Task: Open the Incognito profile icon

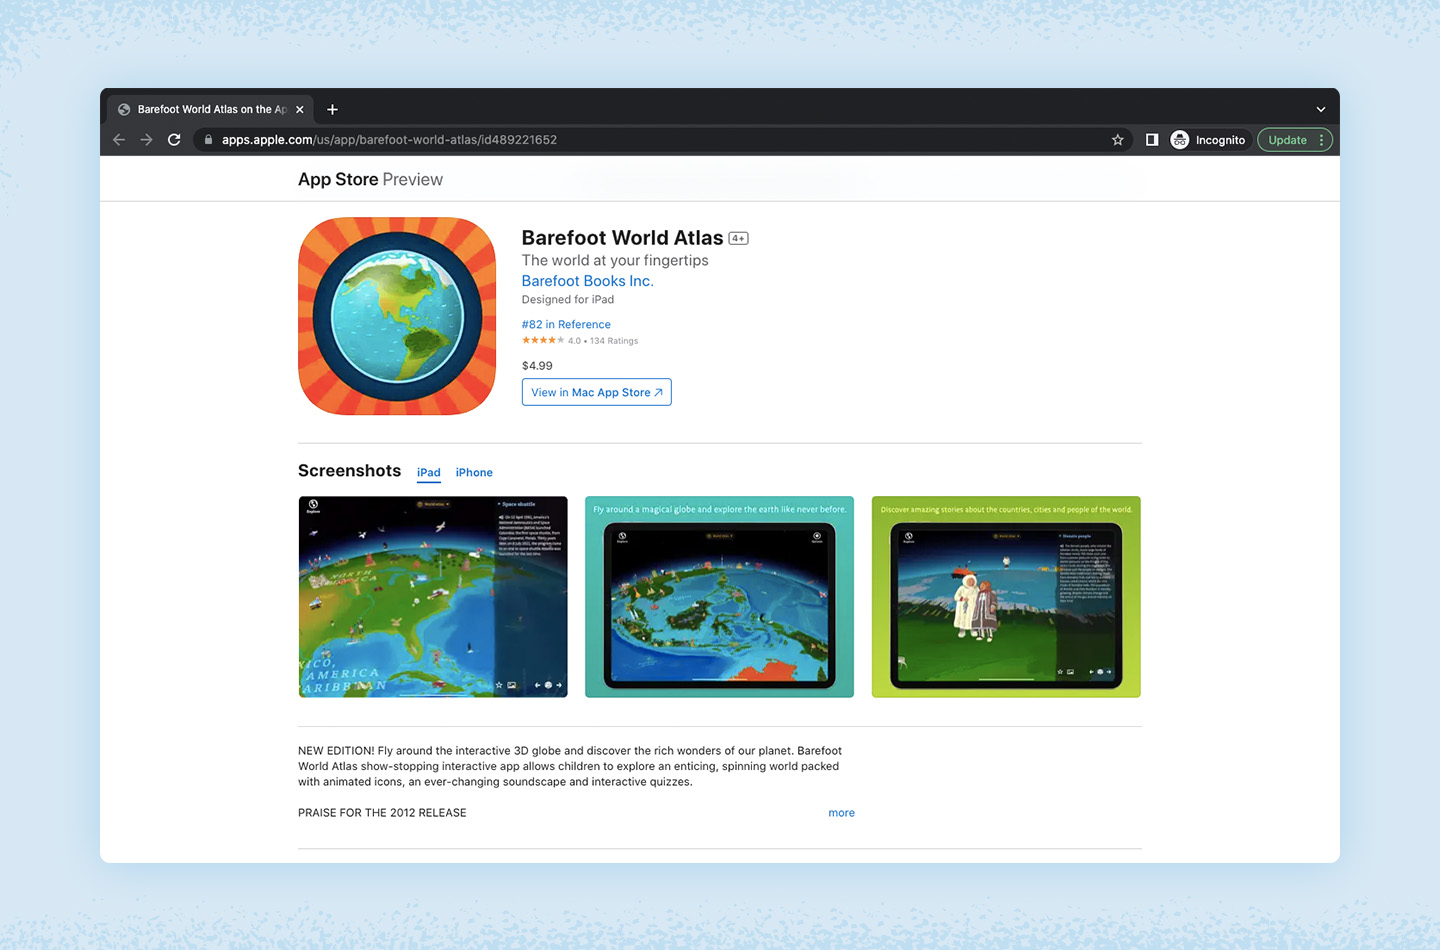Action: point(1179,140)
